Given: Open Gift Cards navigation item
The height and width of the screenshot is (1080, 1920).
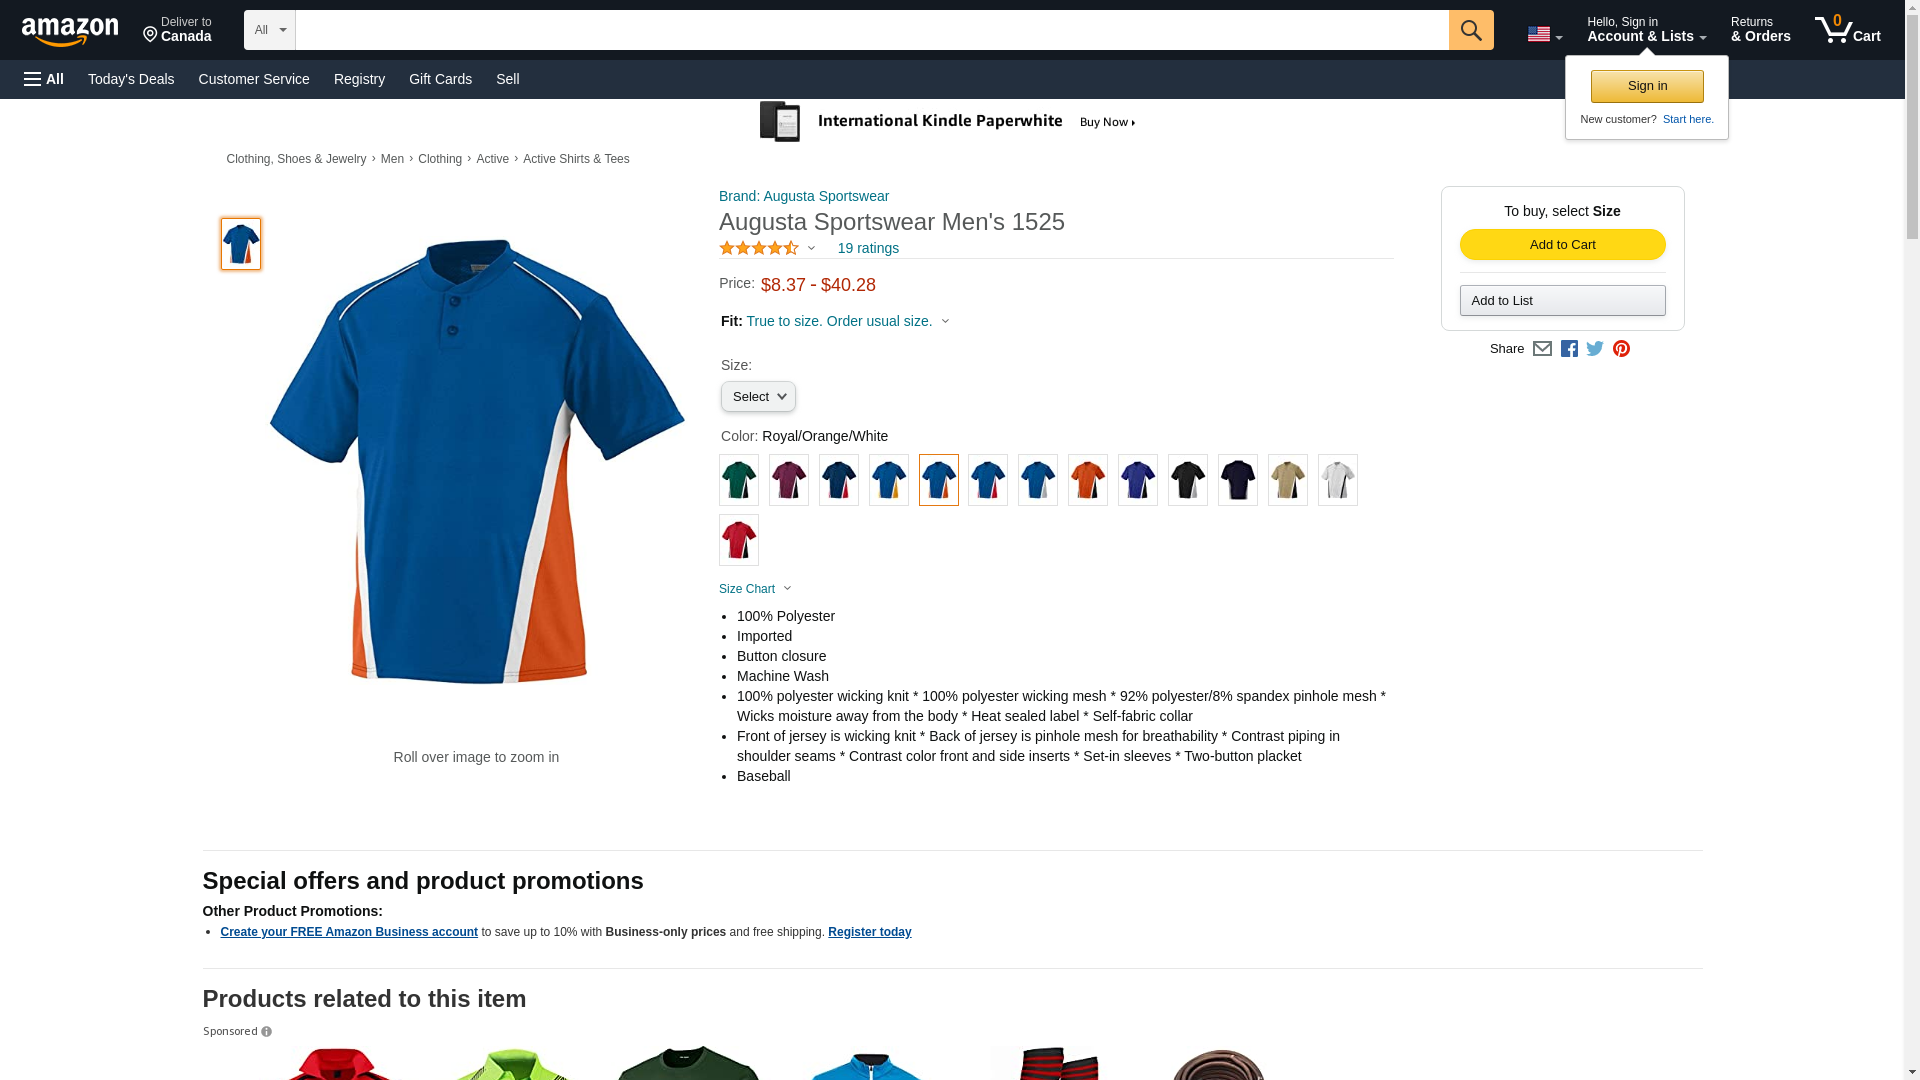Looking at the screenshot, I should tap(440, 79).
